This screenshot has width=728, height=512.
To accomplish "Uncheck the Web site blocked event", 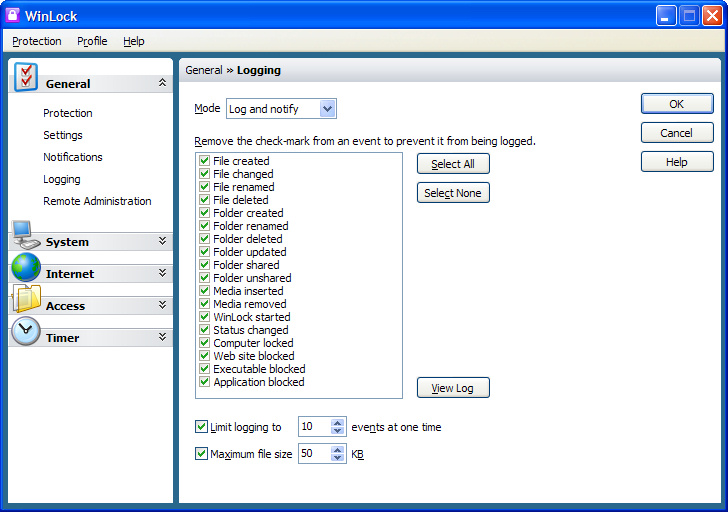I will pos(204,356).
